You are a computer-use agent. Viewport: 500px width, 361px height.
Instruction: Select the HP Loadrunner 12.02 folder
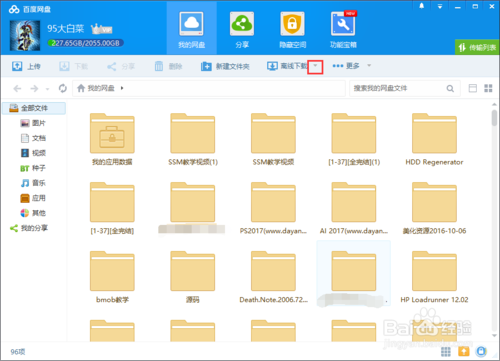(x=434, y=277)
